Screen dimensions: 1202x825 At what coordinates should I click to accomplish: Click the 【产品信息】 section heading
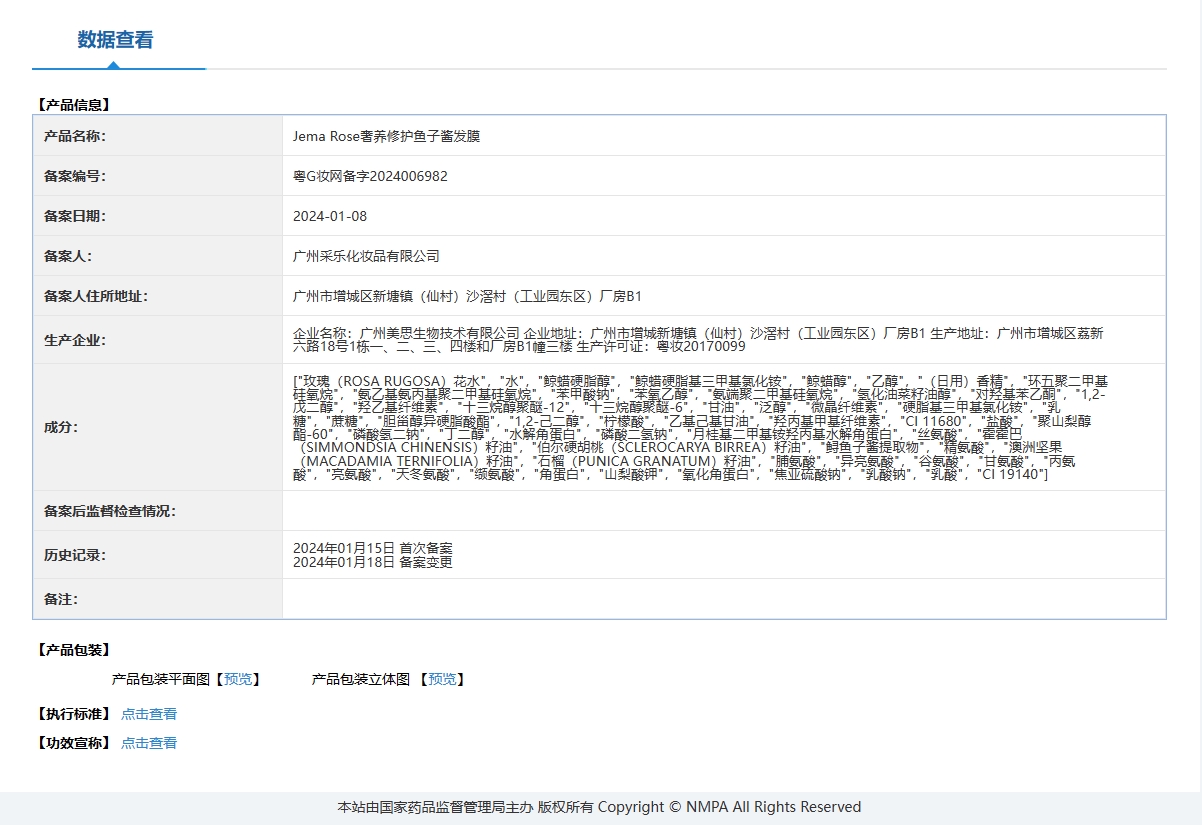[x=73, y=104]
